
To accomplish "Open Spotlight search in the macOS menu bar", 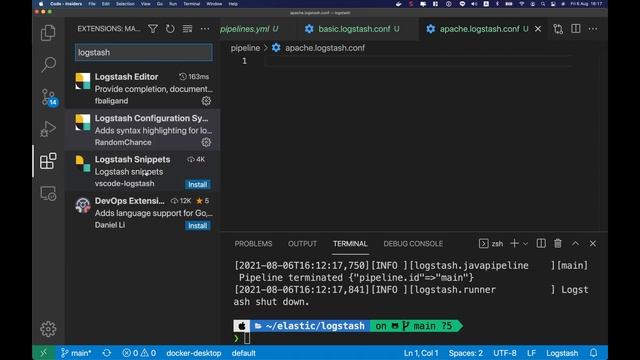I will (543, 4).
